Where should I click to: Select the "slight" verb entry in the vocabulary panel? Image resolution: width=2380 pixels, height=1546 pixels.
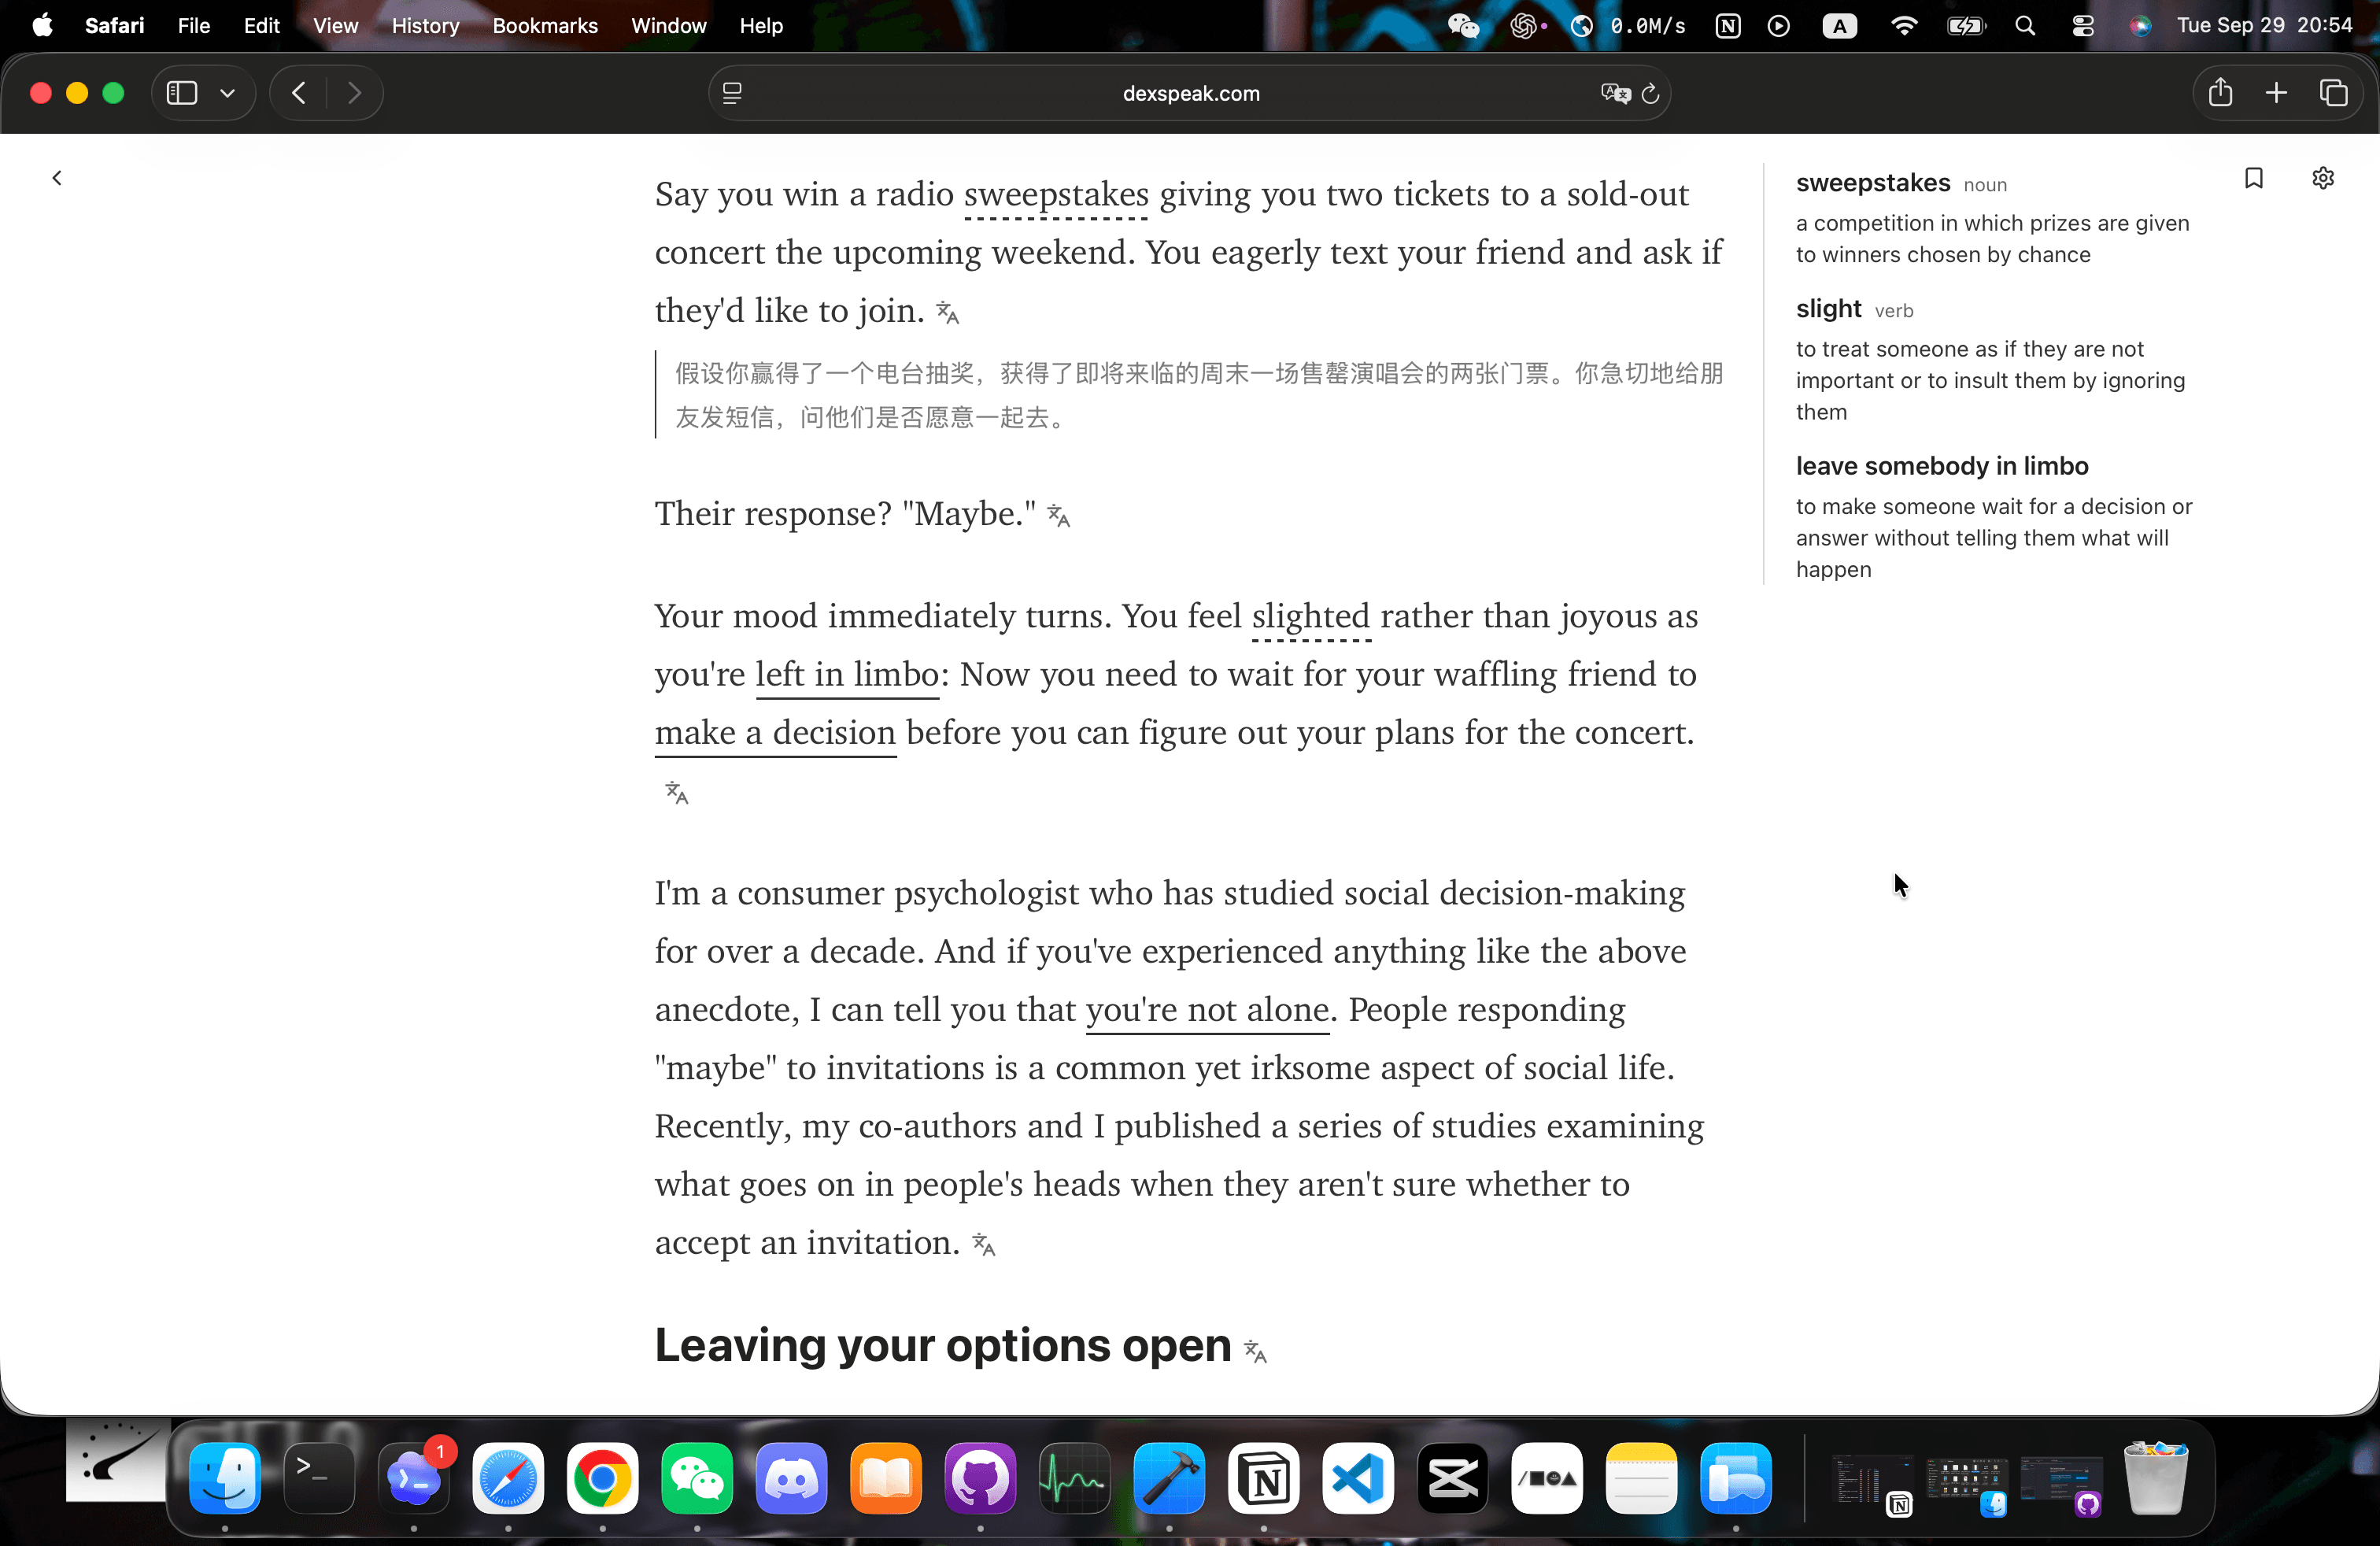(x=1993, y=359)
